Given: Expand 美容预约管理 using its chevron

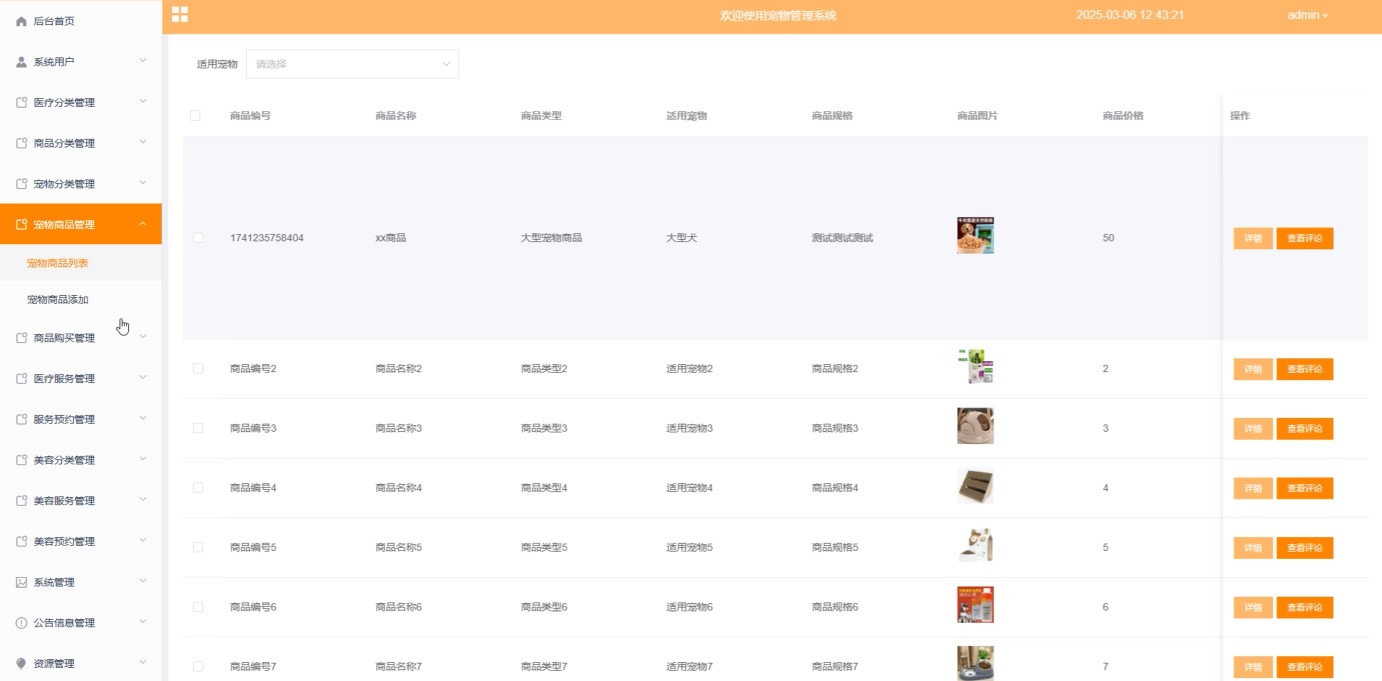Looking at the screenshot, I should 142,541.
